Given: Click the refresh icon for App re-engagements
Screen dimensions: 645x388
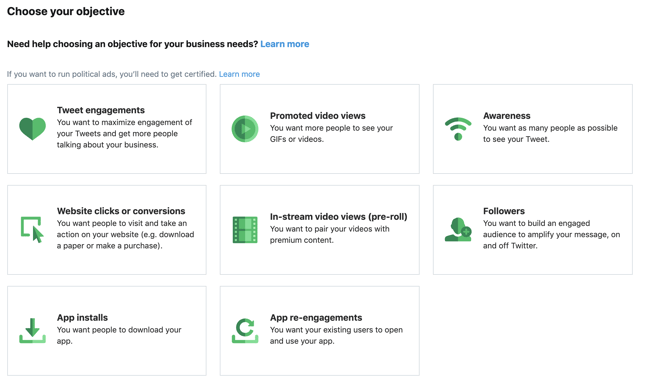Looking at the screenshot, I should (245, 330).
